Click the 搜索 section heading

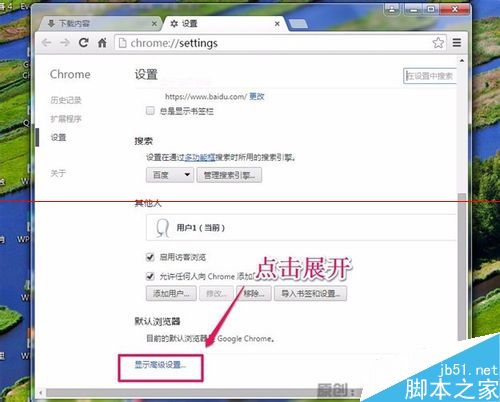143,141
